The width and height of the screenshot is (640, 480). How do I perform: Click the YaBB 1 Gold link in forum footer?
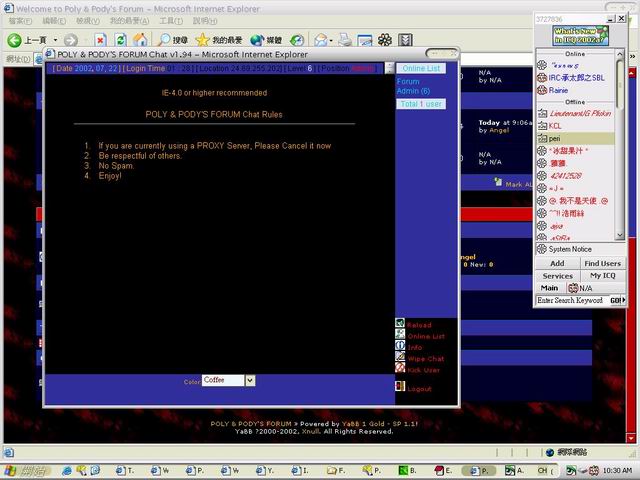pyautogui.click(x=363, y=424)
